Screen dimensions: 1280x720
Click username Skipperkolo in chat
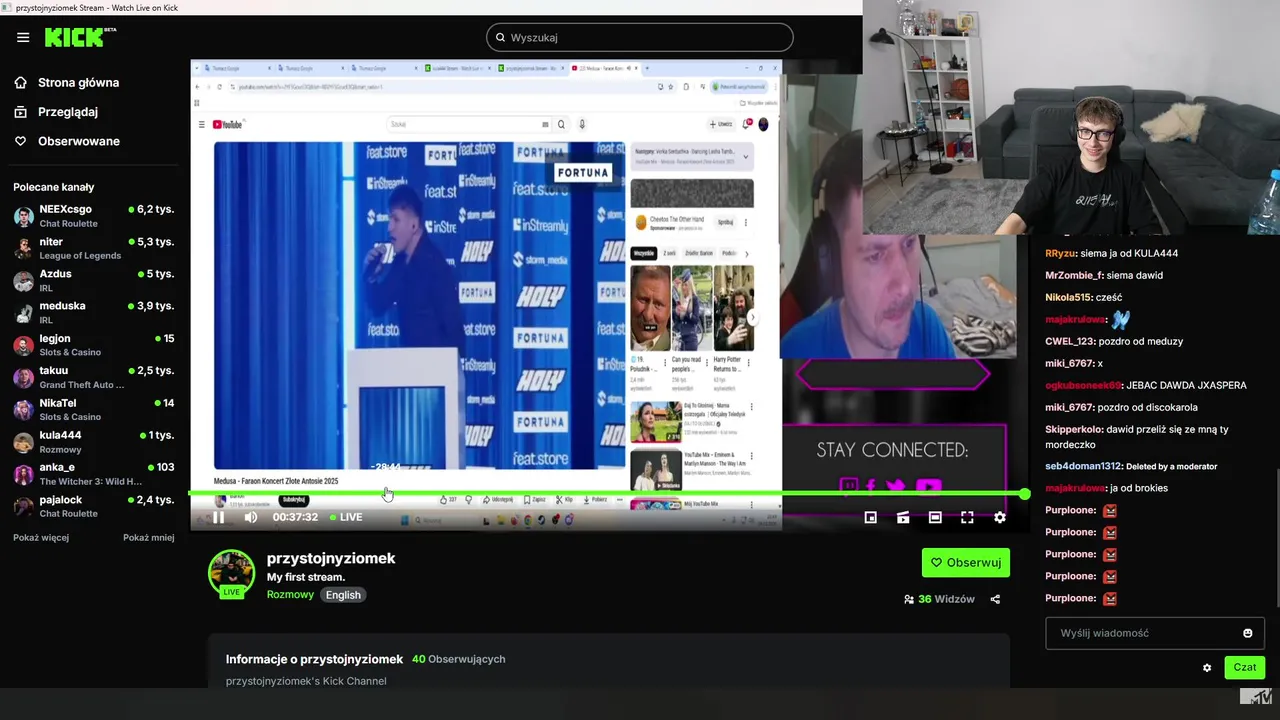(1074, 429)
